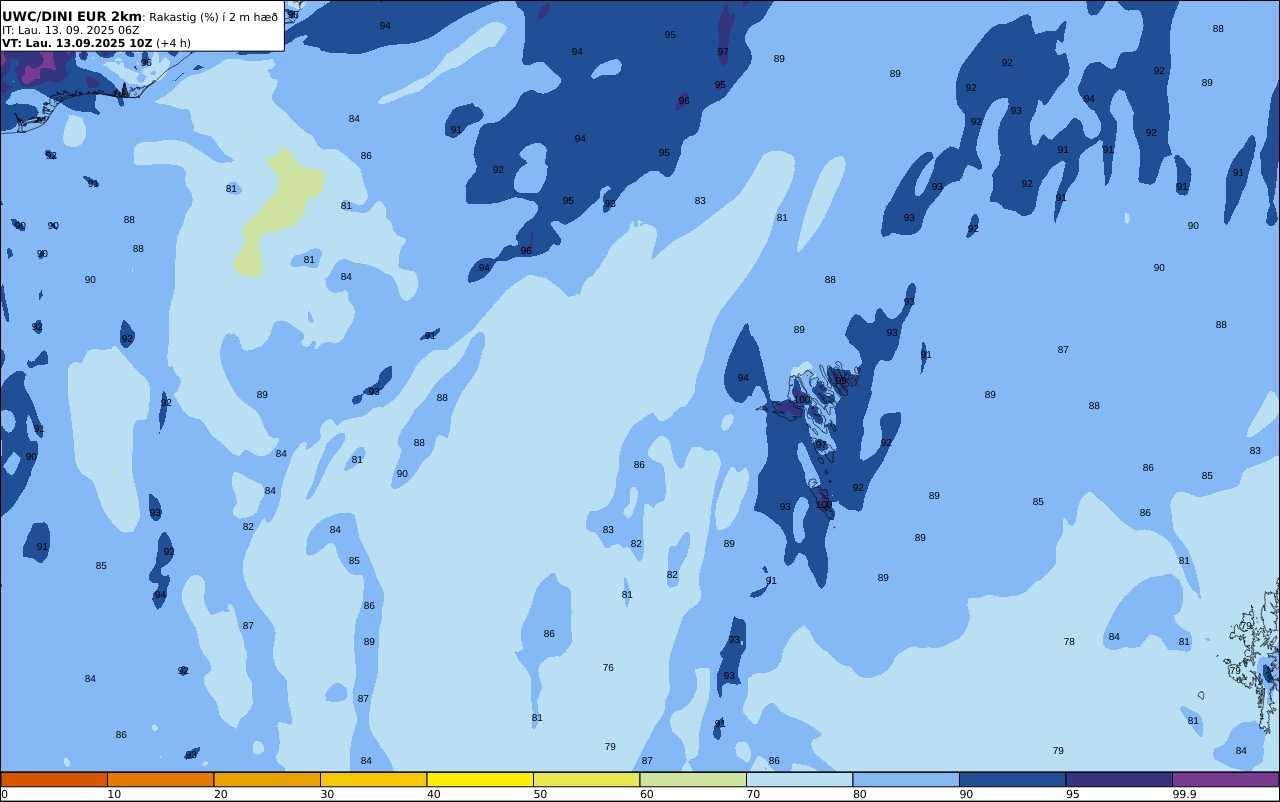The width and height of the screenshot is (1280, 802).
Task: Click the '(+4 h)' forecast offset text
Action: (173, 43)
